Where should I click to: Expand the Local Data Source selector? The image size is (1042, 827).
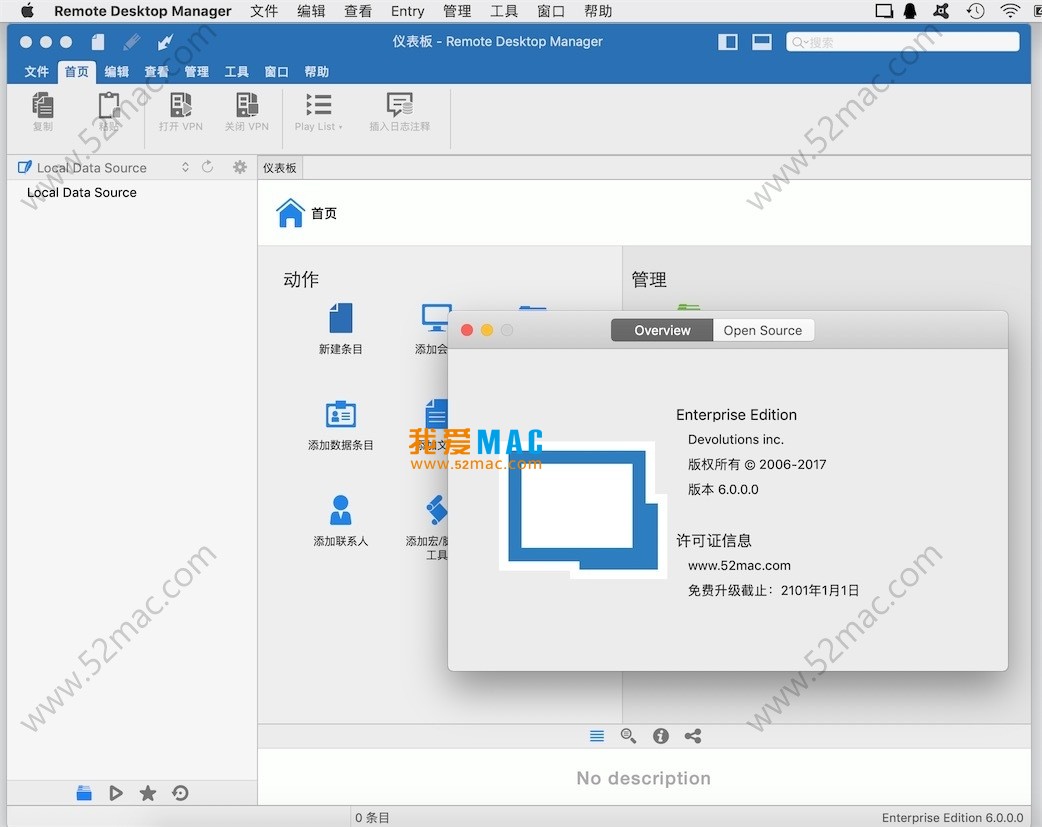[185, 167]
